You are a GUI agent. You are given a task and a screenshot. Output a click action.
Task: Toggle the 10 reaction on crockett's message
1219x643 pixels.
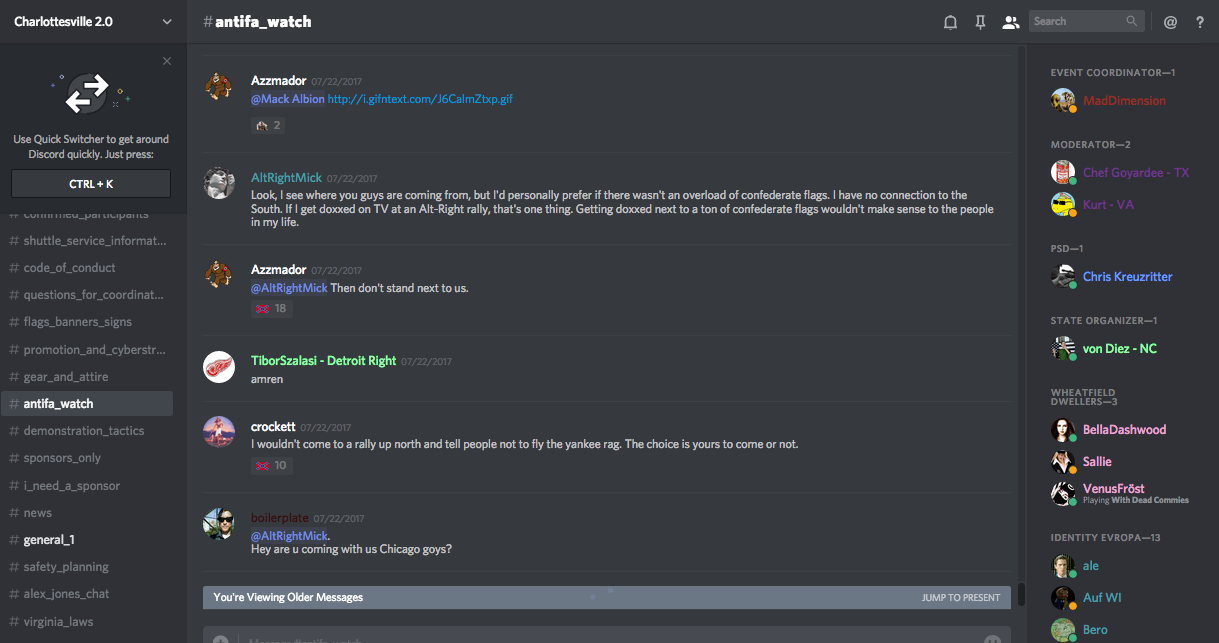(270, 465)
